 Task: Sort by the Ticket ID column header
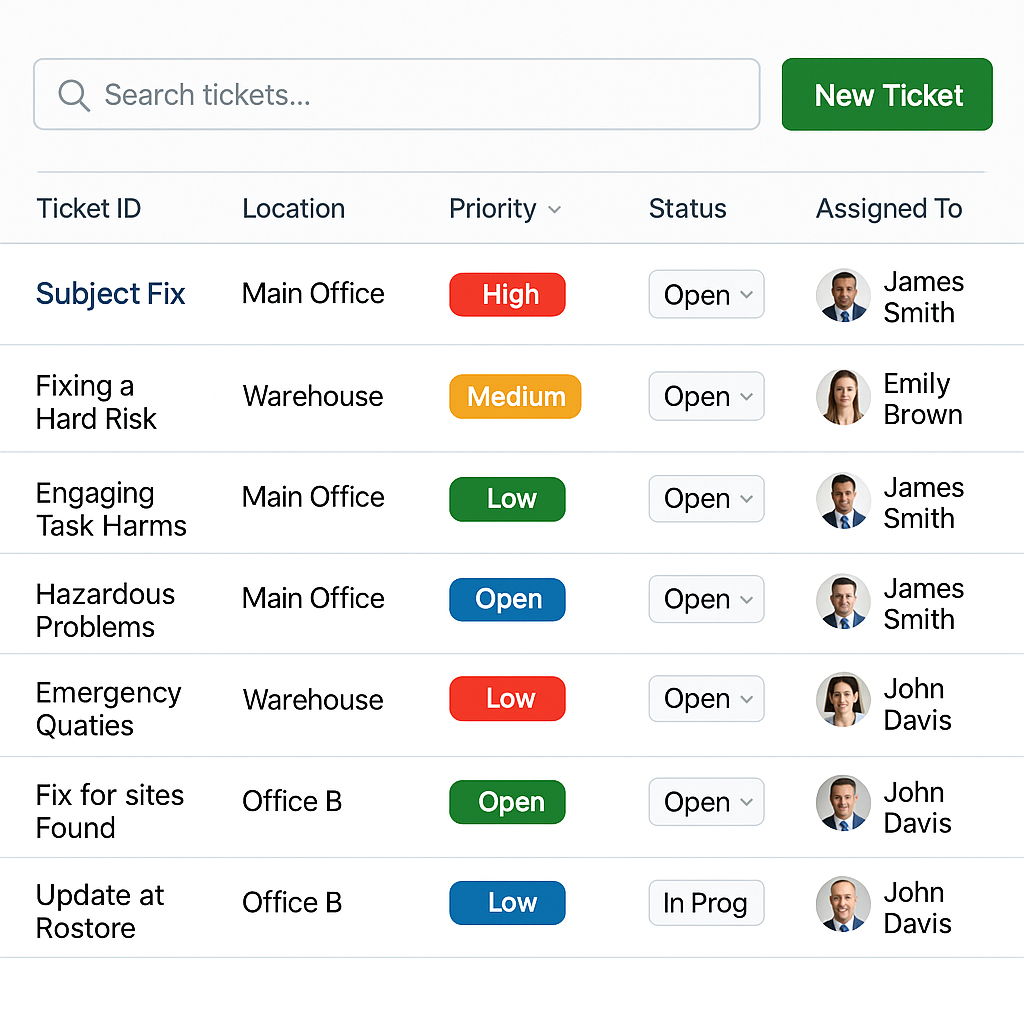coord(88,209)
